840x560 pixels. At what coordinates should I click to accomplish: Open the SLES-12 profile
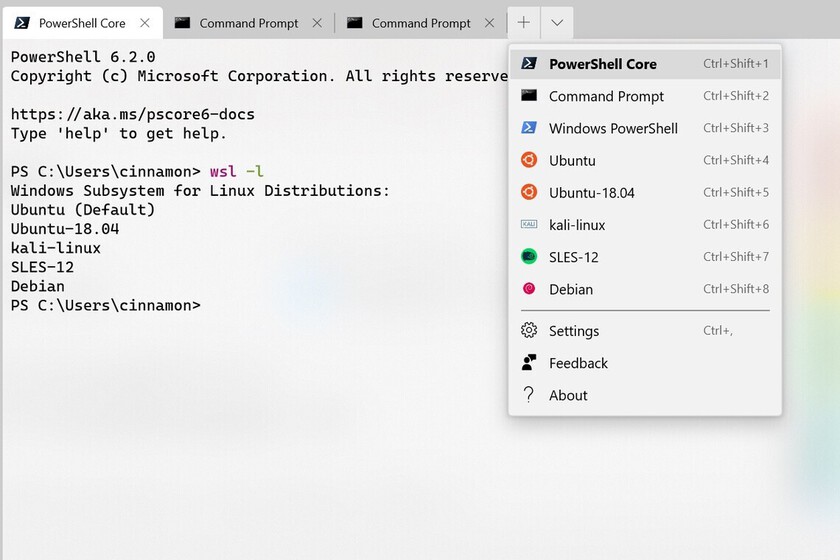pos(645,257)
